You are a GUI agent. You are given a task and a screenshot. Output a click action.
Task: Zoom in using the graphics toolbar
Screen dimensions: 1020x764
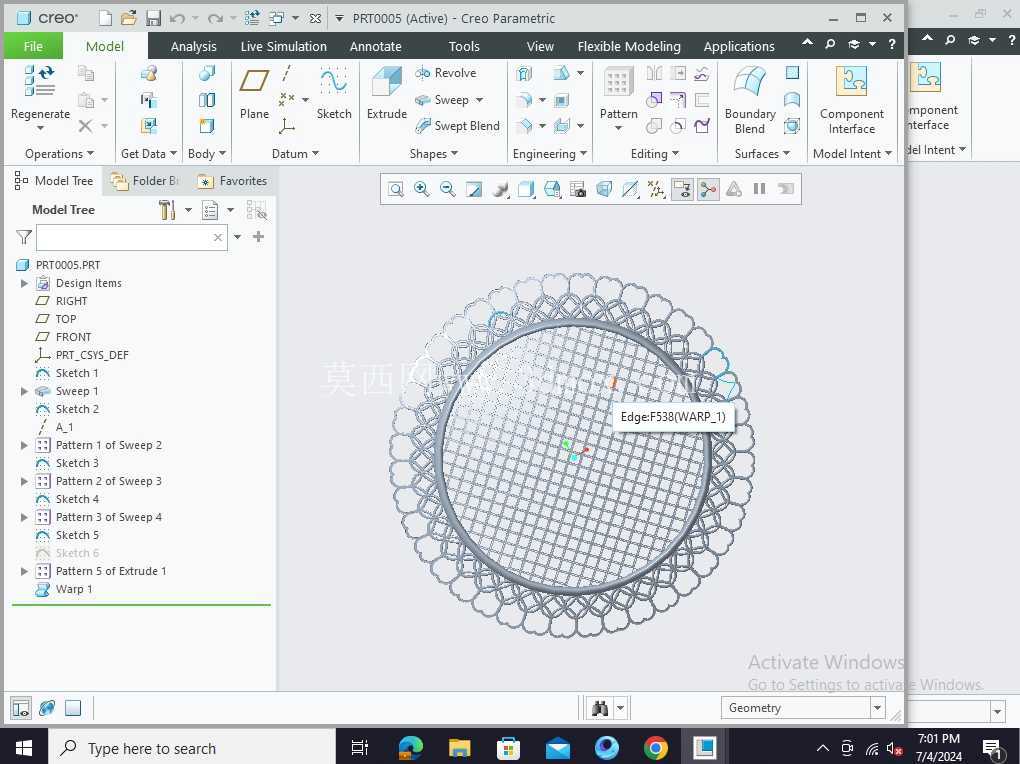point(422,189)
